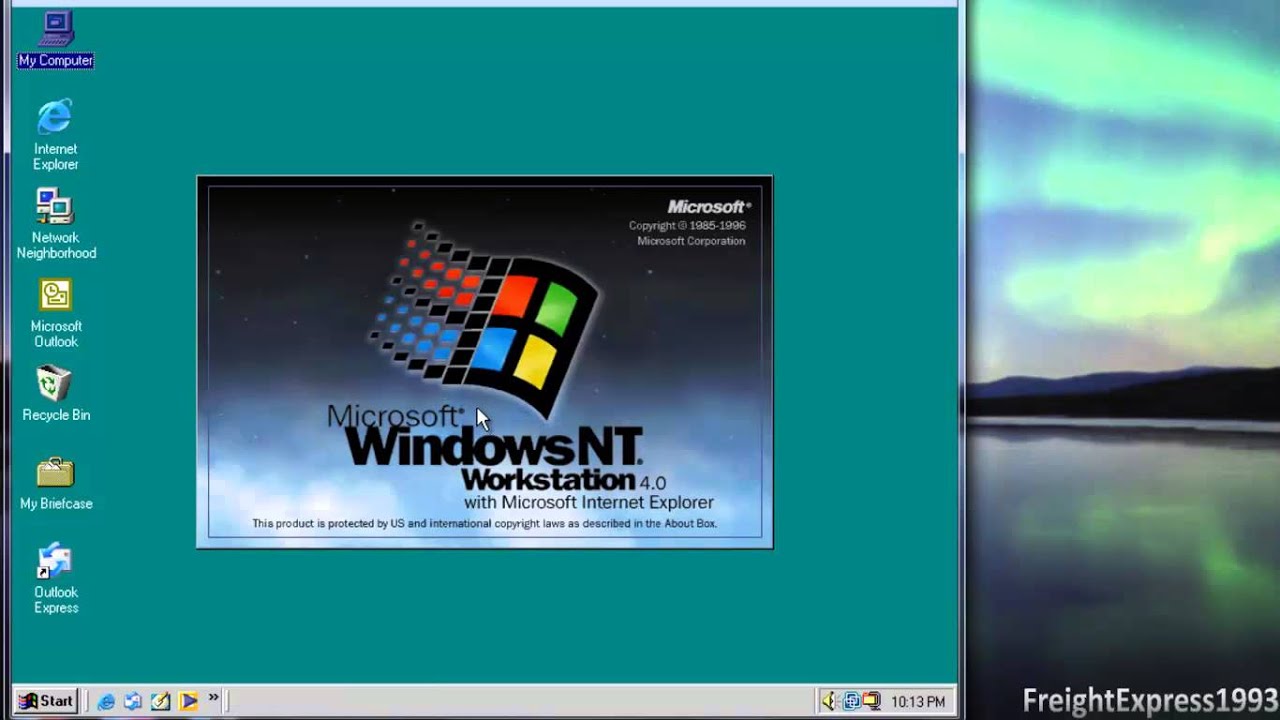
Task: Select the Network Neighborhood desktop icon
Action: (56, 224)
